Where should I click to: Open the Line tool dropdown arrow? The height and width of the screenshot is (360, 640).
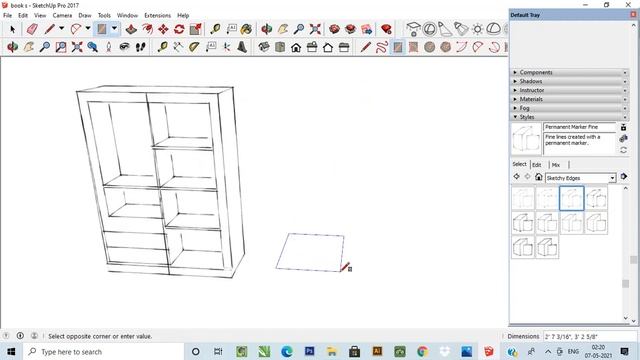coord(62,29)
